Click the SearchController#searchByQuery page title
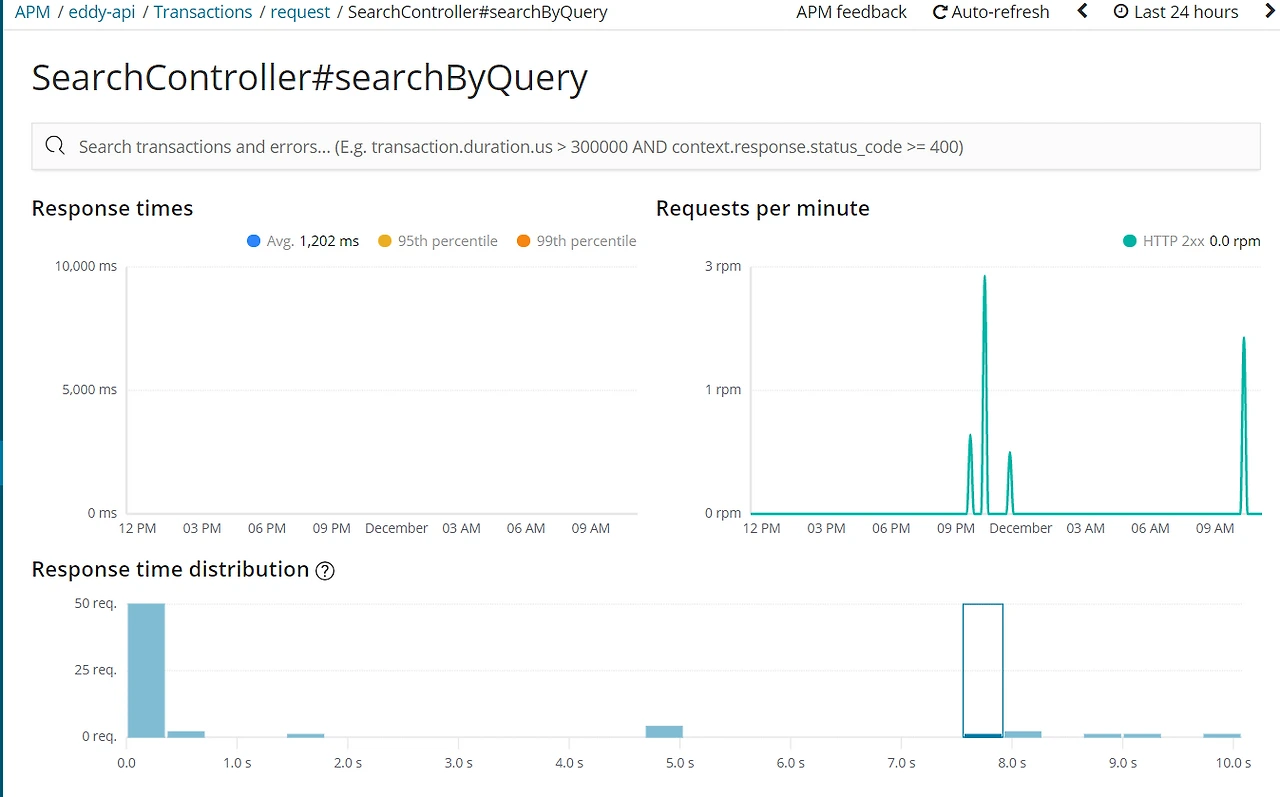The image size is (1280, 797). pos(310,78)
